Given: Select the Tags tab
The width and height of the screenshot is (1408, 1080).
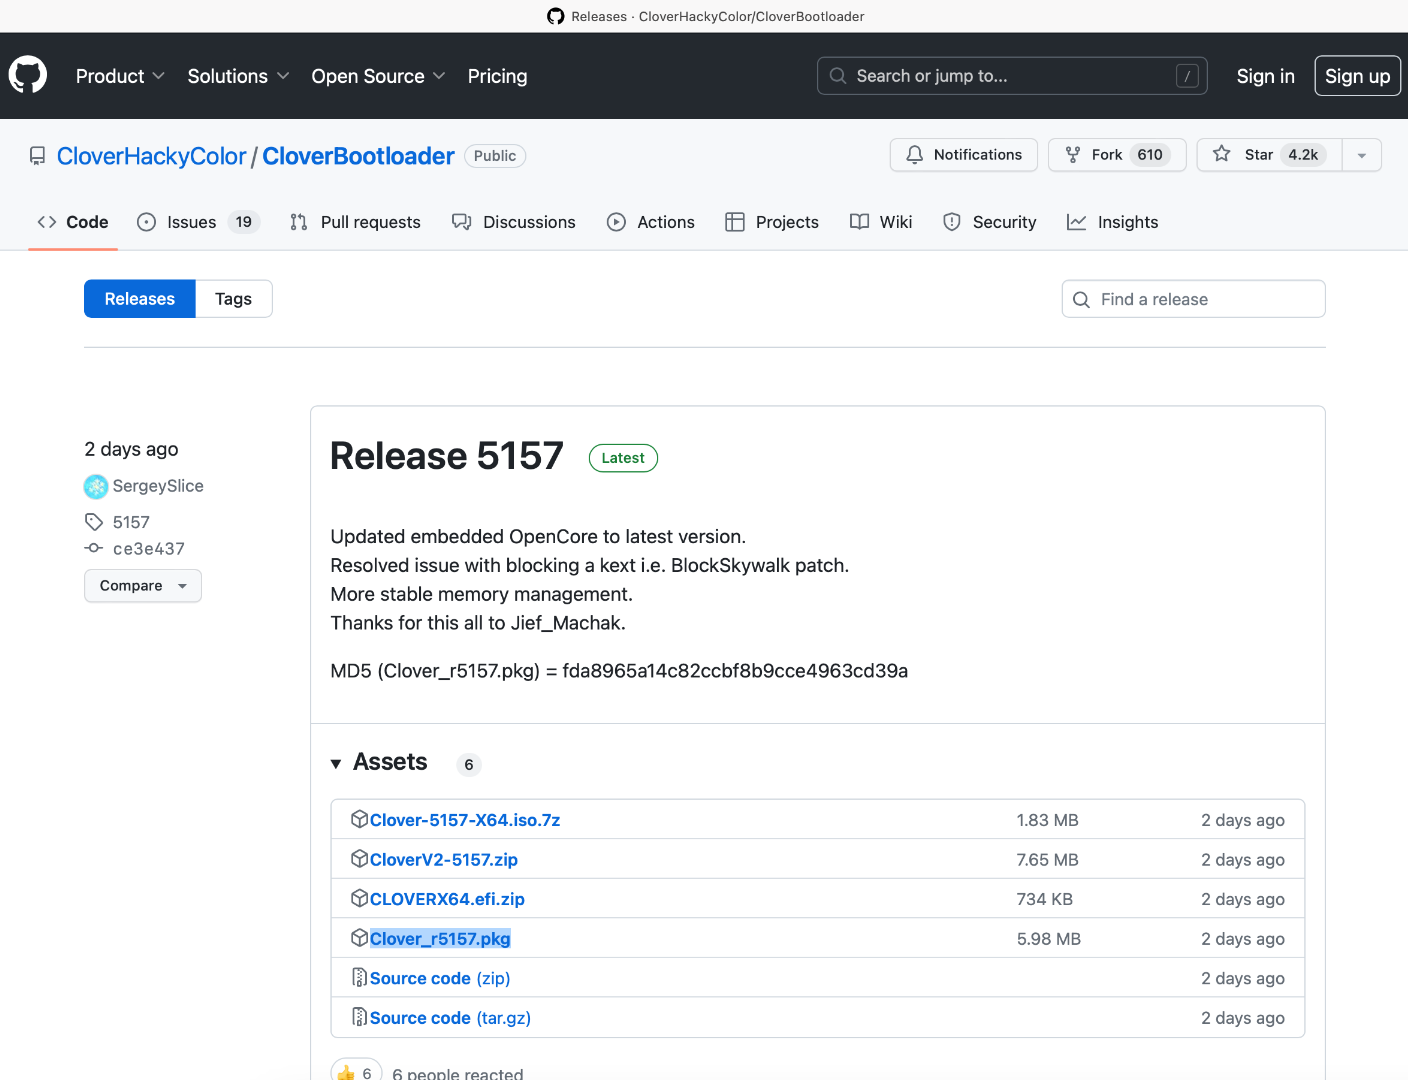Looking at the screenshot, I should click(x=234, y=299).
